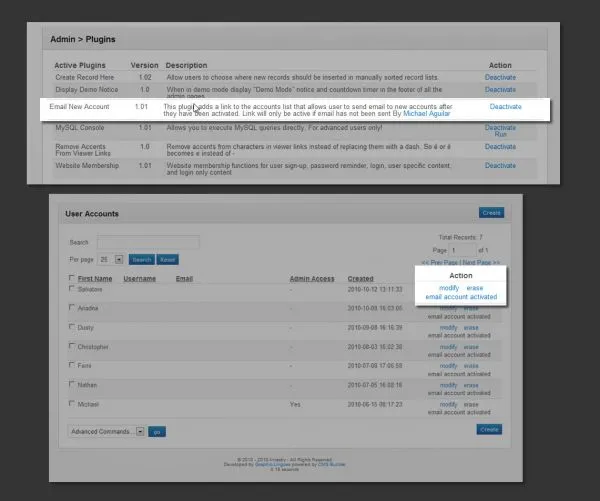The image size is (600, 501).
Task: Open the Per page dropdown
Action: tap(112, 259)
